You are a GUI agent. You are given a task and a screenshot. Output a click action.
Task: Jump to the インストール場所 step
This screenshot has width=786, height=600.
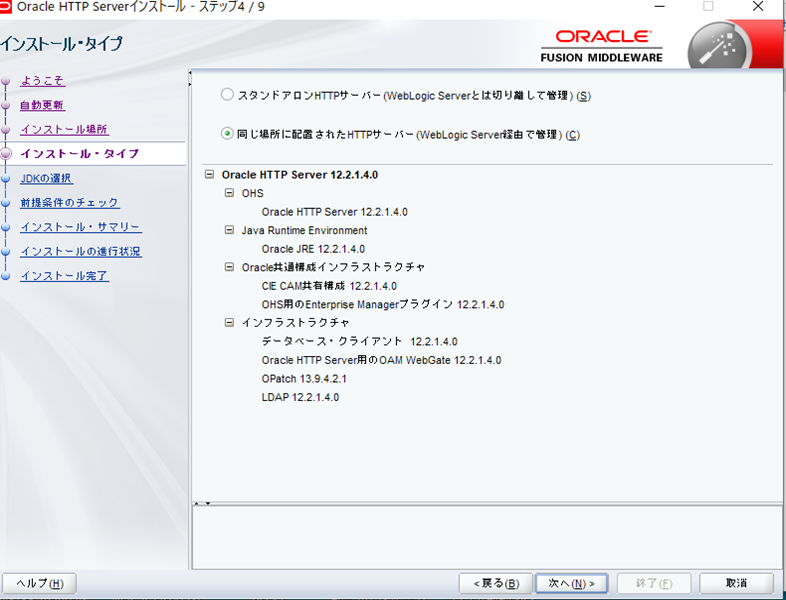pyautogui.click(x=64, y=130)
